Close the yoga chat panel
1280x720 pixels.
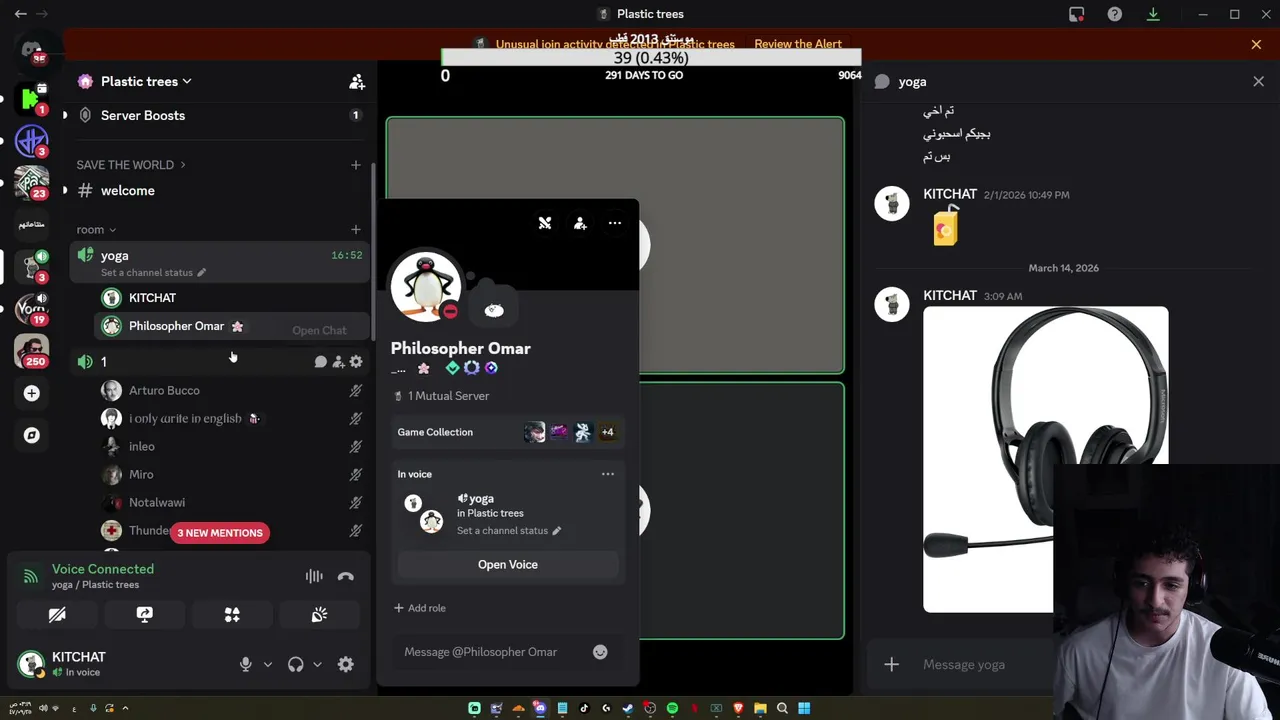pyautogui.click(x=1258, y=82)
